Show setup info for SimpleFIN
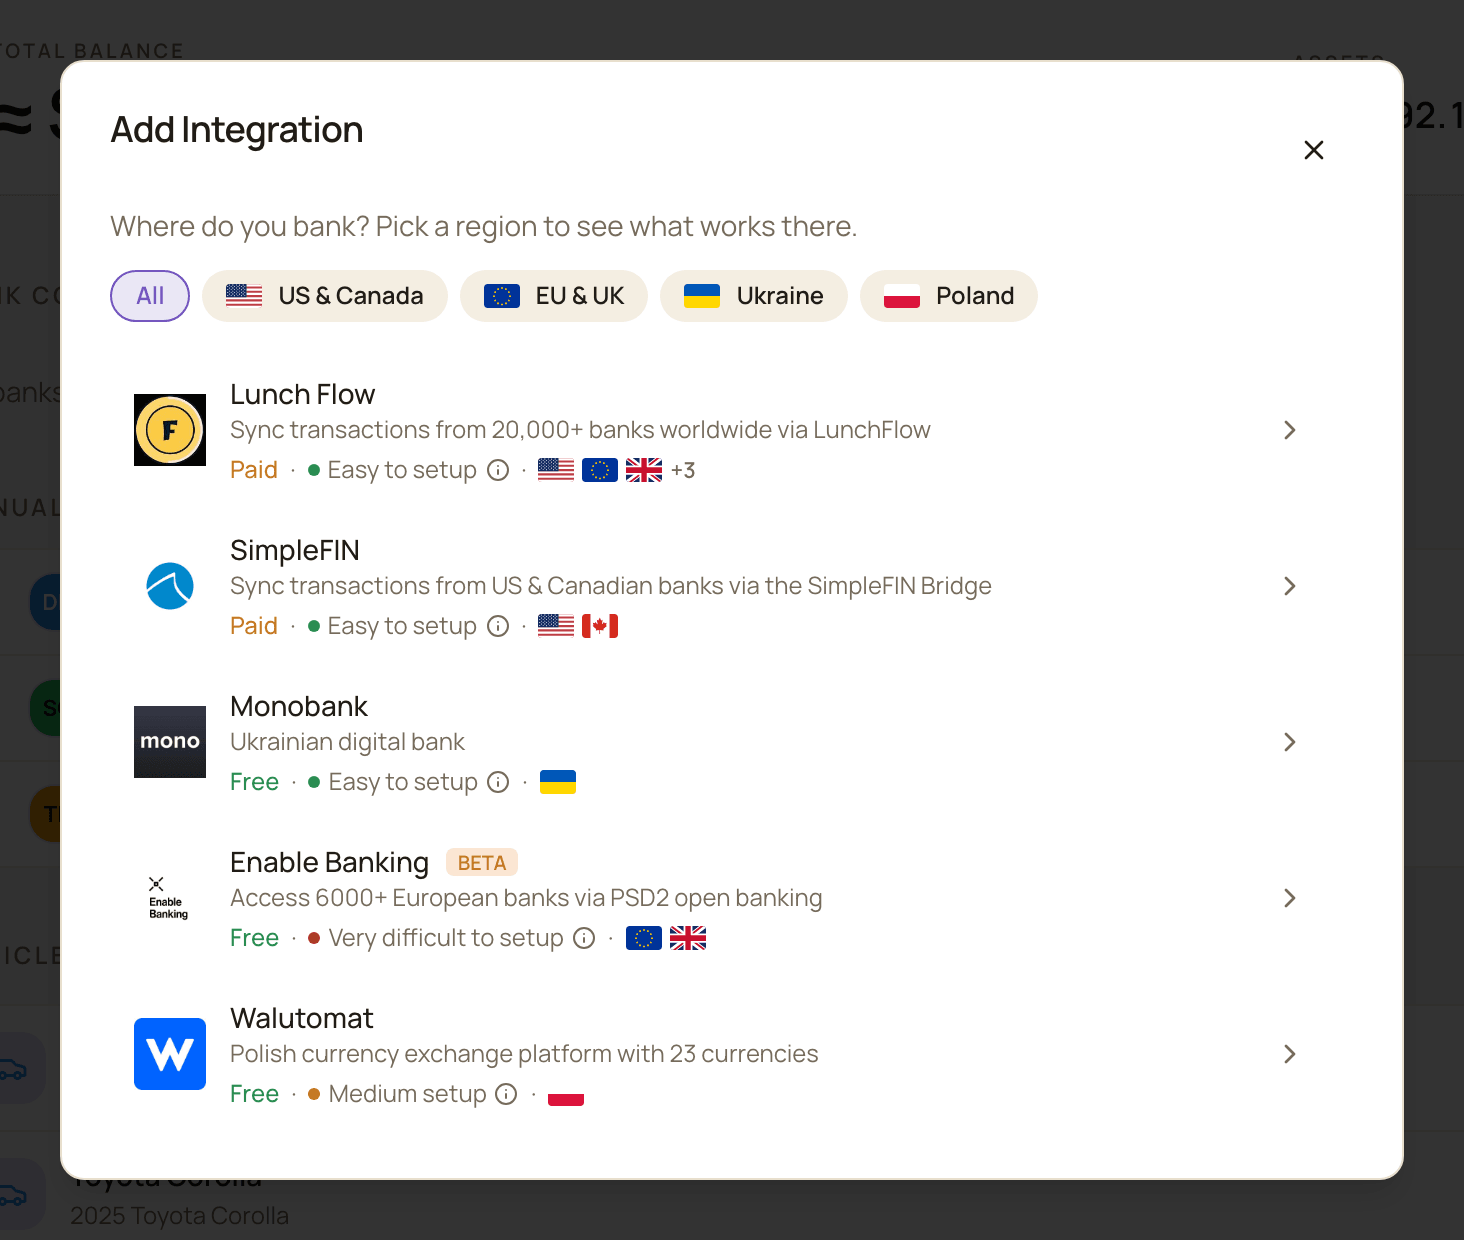1464x1240 pixels. coord(498,626)
